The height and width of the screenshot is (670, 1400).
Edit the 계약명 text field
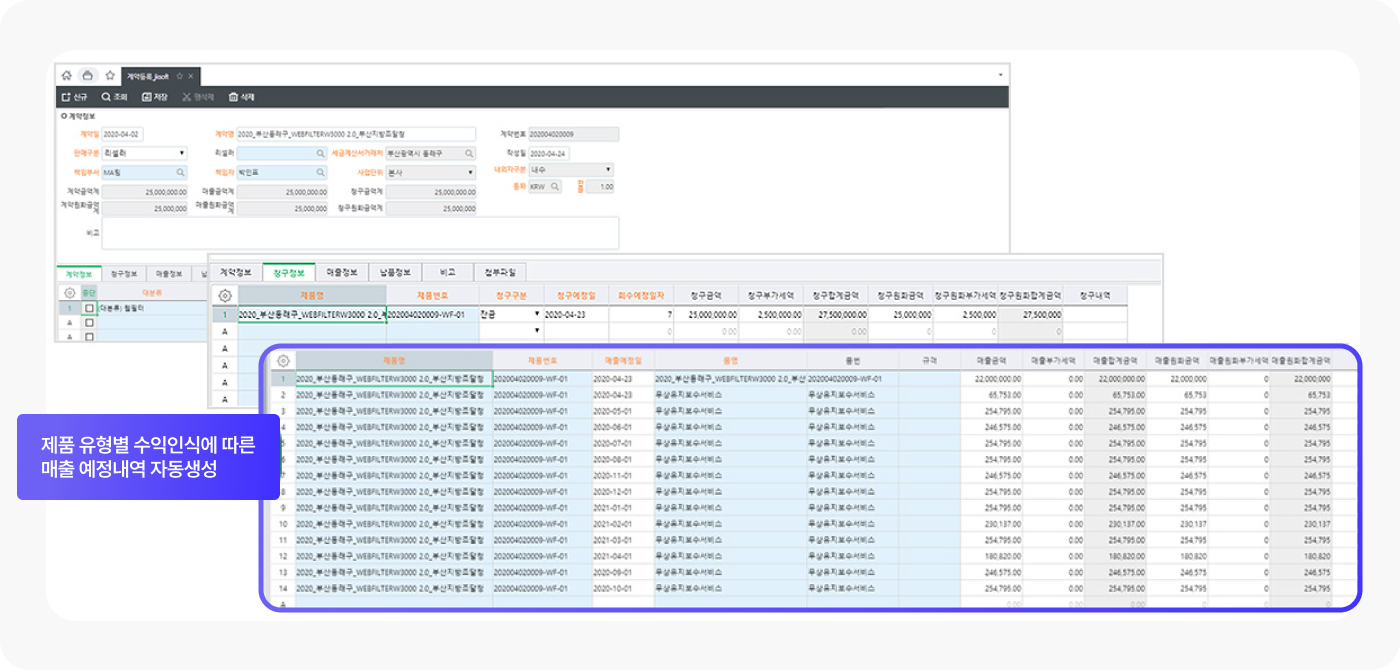(x=356, y=134)
